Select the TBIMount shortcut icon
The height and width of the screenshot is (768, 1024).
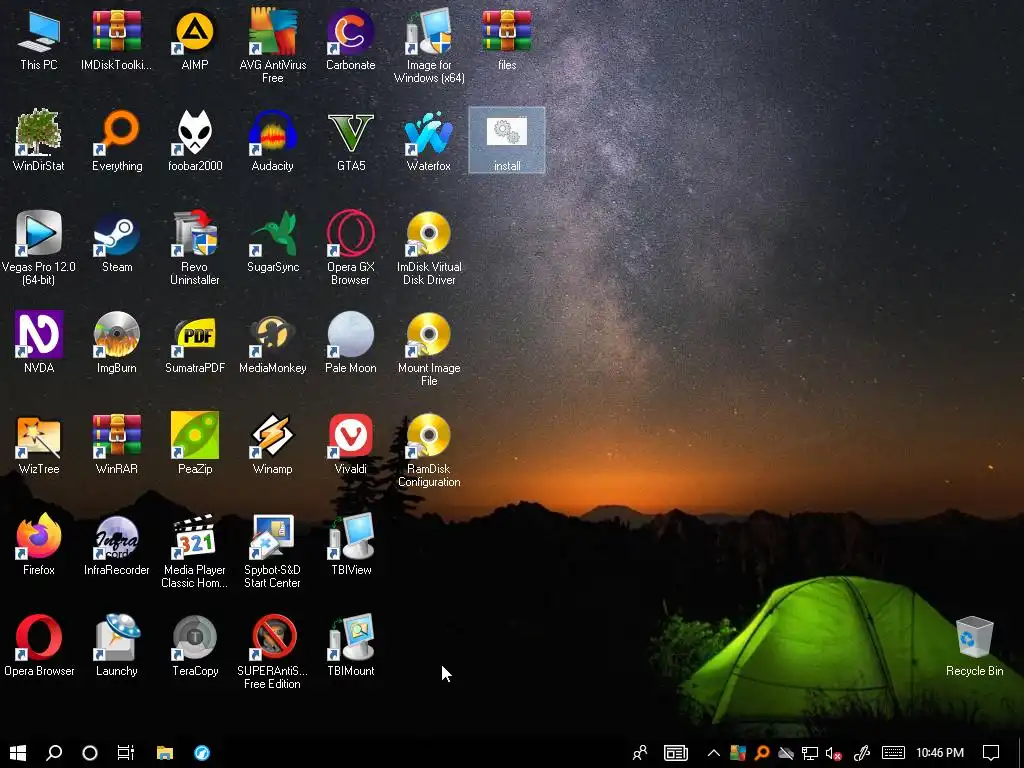pyautogui.click(x=351, y=637)
